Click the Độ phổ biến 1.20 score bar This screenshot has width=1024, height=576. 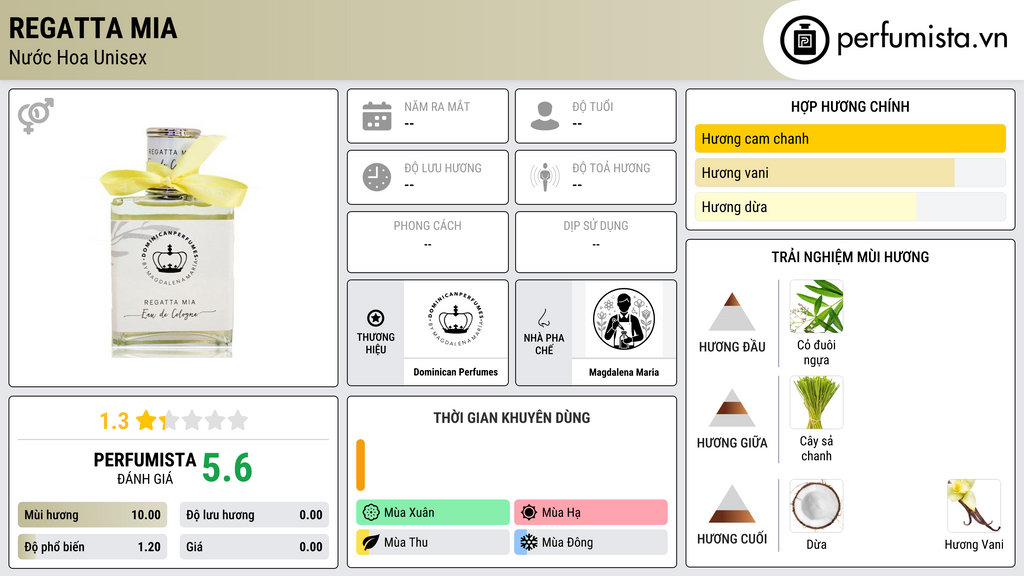pyautogui.click(x=92, y=547)
